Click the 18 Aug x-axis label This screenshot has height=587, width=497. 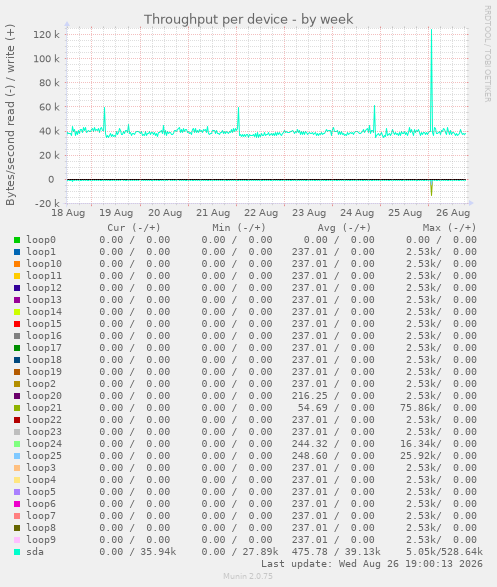point(68,213)
